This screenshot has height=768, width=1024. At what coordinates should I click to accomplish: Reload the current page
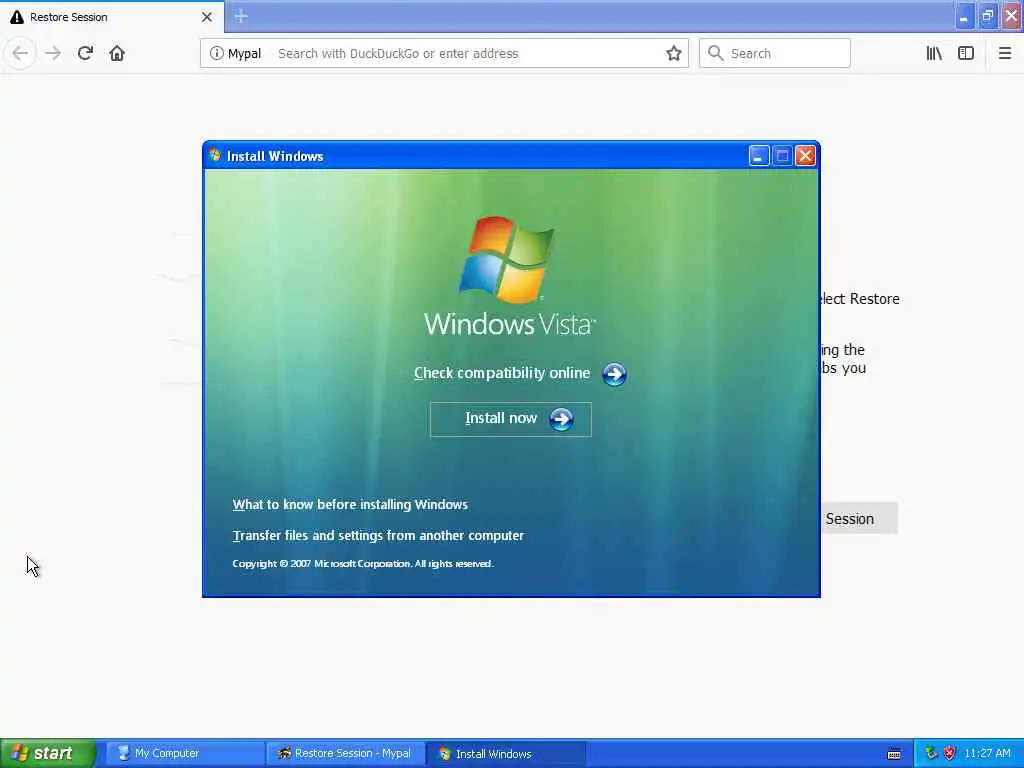pyautogui.click(x=85, y=53)
